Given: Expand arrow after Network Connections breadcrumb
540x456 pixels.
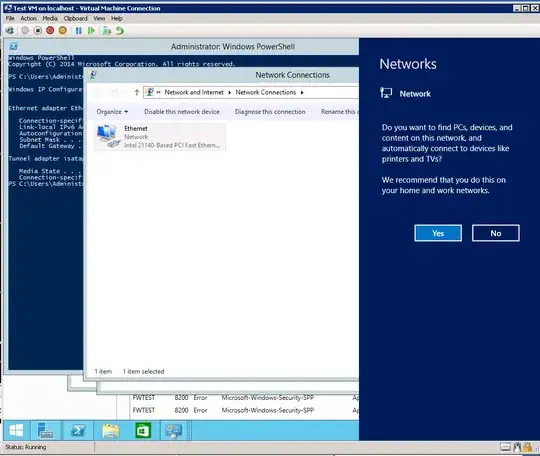Looking at the screenshot, I should click(302, 92).
